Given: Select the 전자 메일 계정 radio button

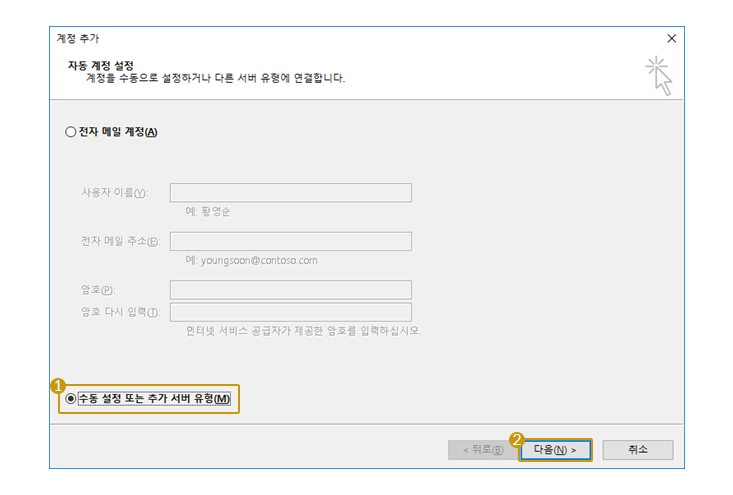Looking at the screenshot, I should pyautogui.click(x=70, y=132).
